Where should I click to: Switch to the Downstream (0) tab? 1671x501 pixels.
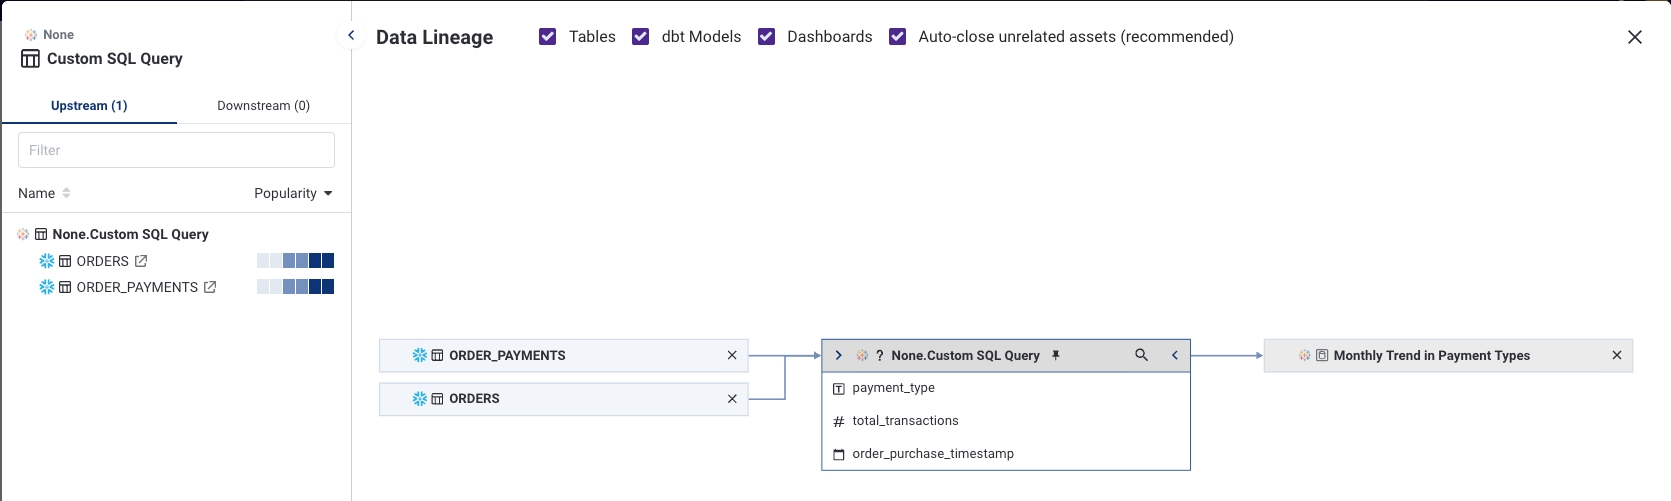coord(263,105)
